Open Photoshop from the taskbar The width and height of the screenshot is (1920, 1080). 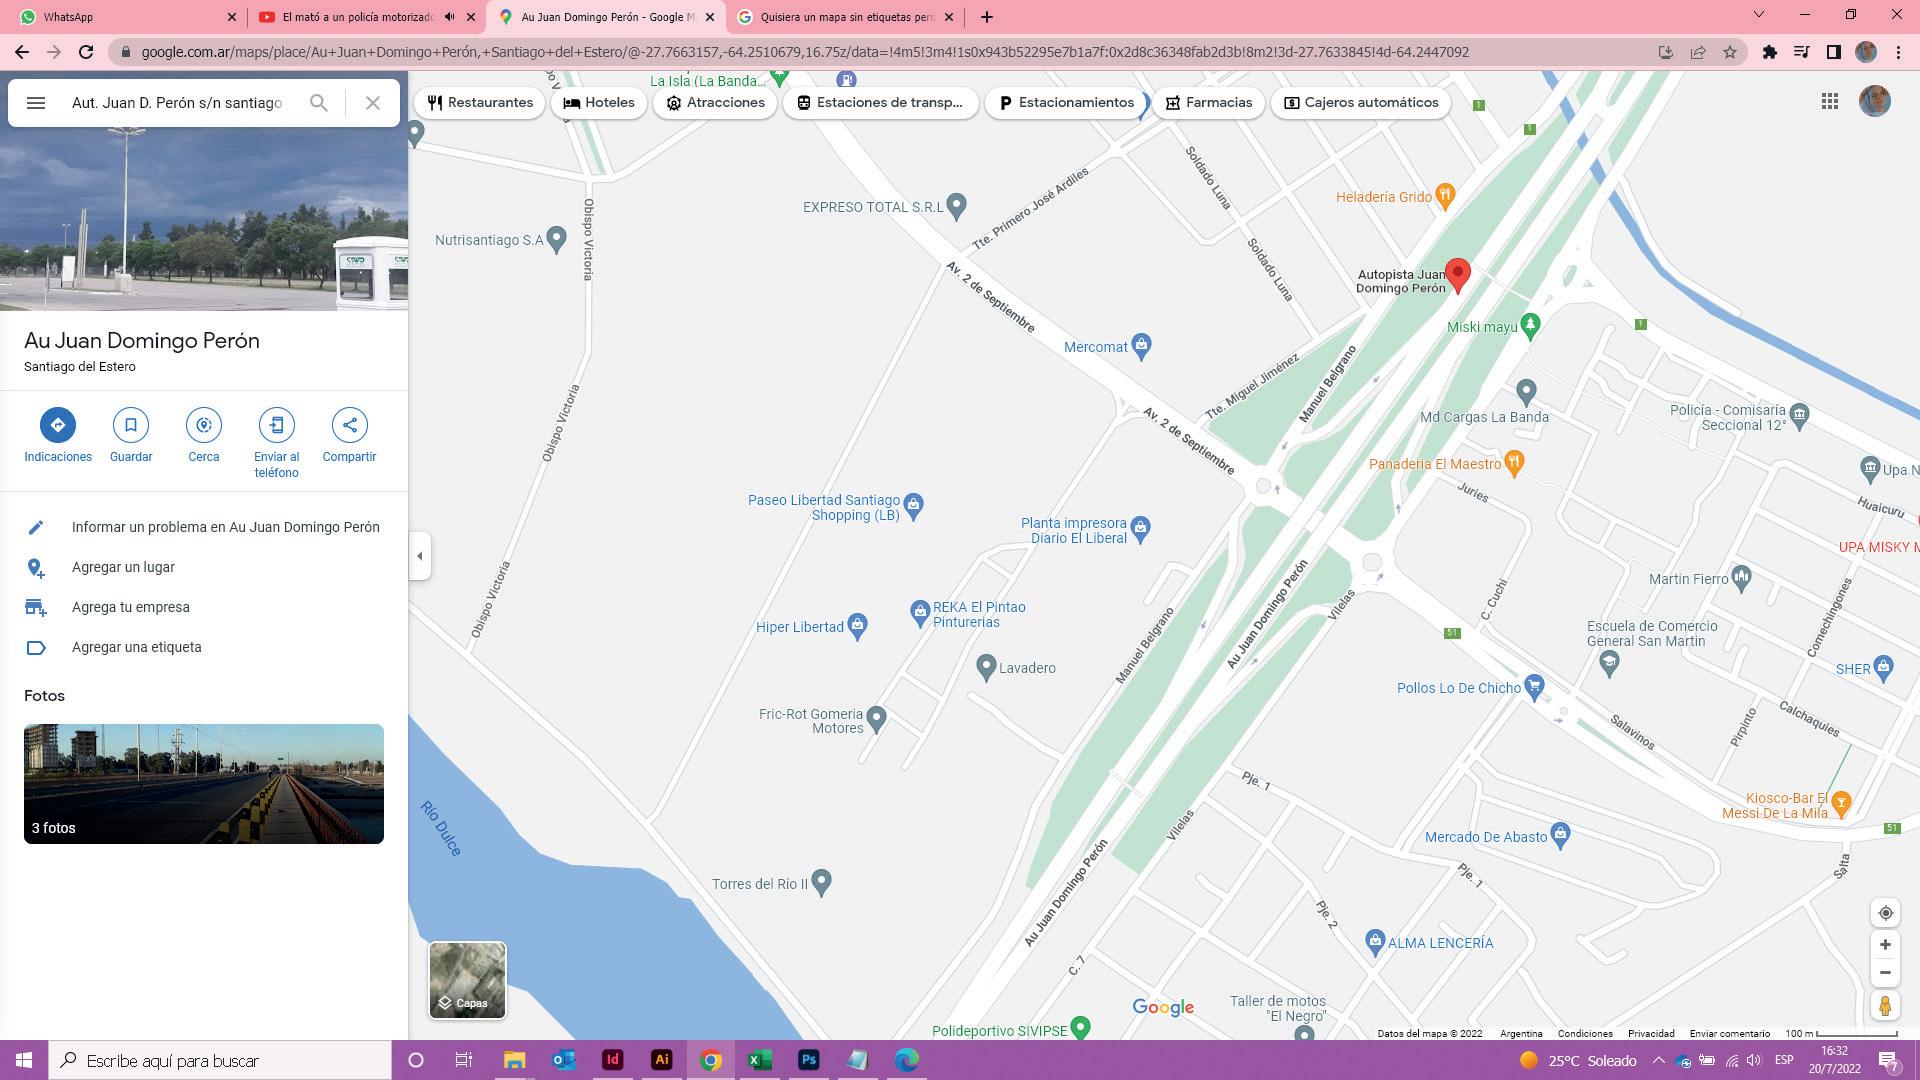click(x=809, y=1060)
